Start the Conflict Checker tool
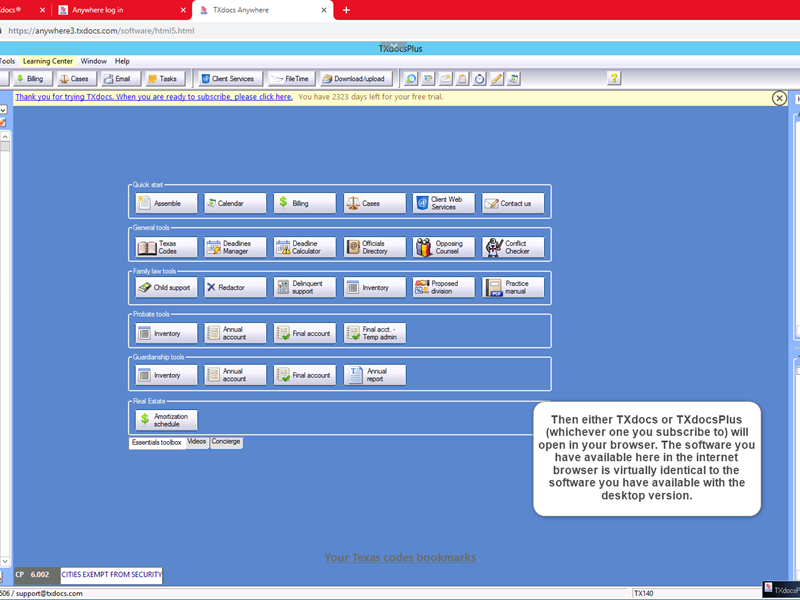The image size is (800, 600). 513,247
